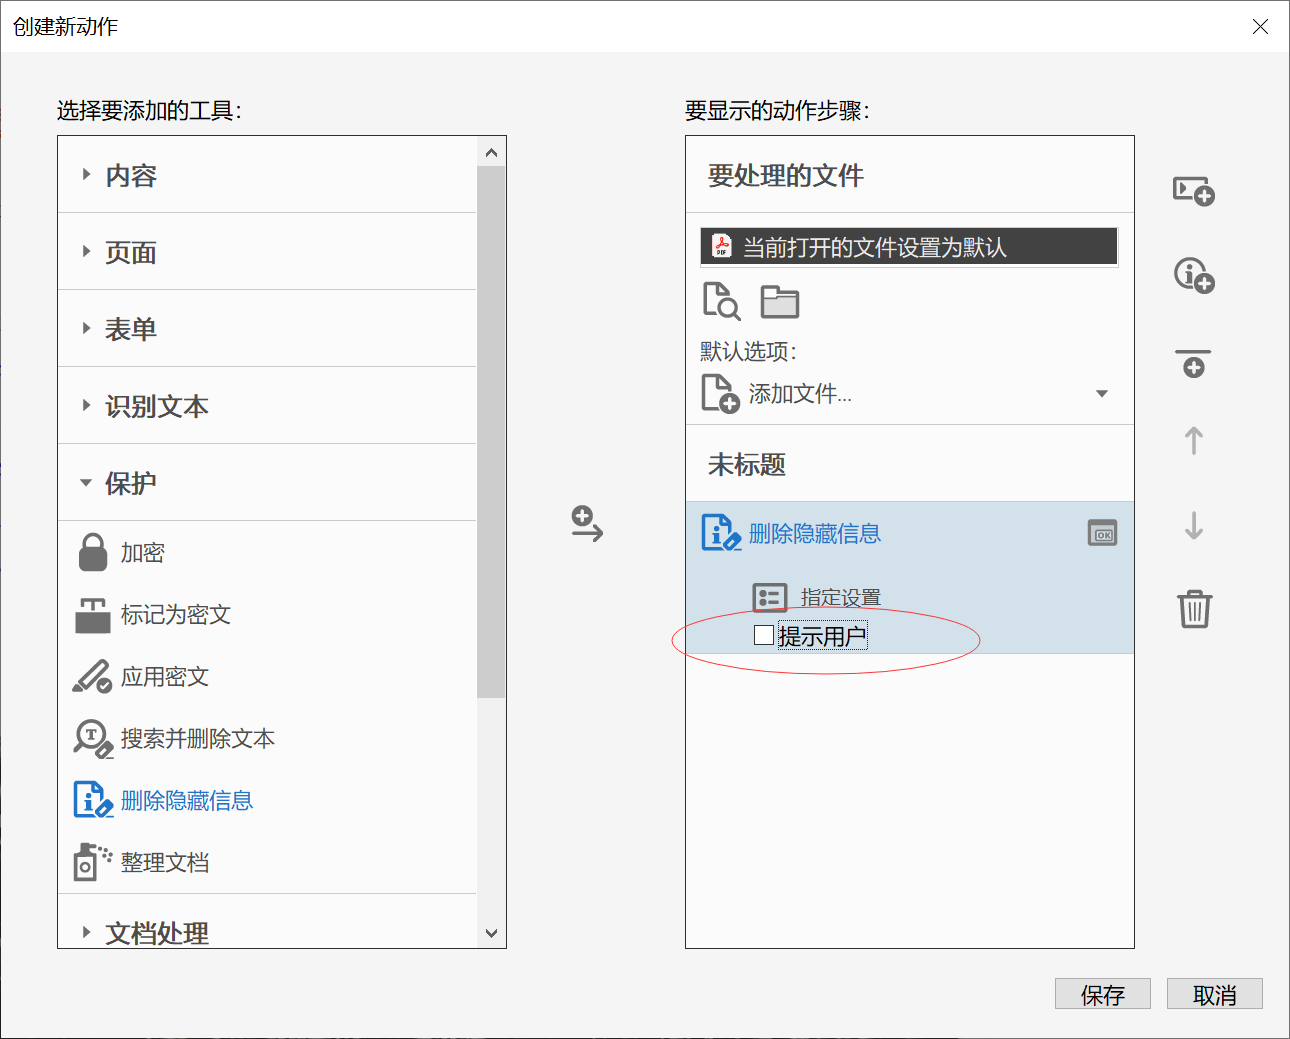Click the dialog options icon on 删除隐藏信息 step
The image size is (1290, 1039).
coord(1102,533)
